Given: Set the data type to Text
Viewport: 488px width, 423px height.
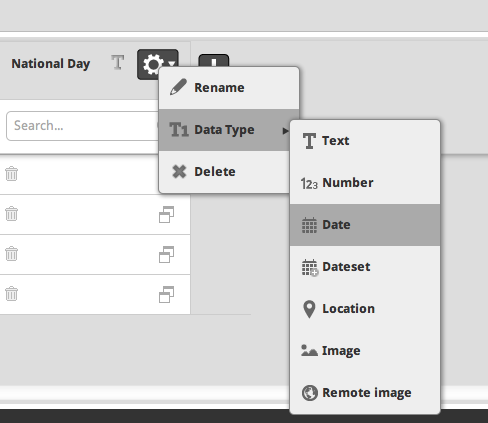Looking at the screenshot, I should [x=365, y=141].
